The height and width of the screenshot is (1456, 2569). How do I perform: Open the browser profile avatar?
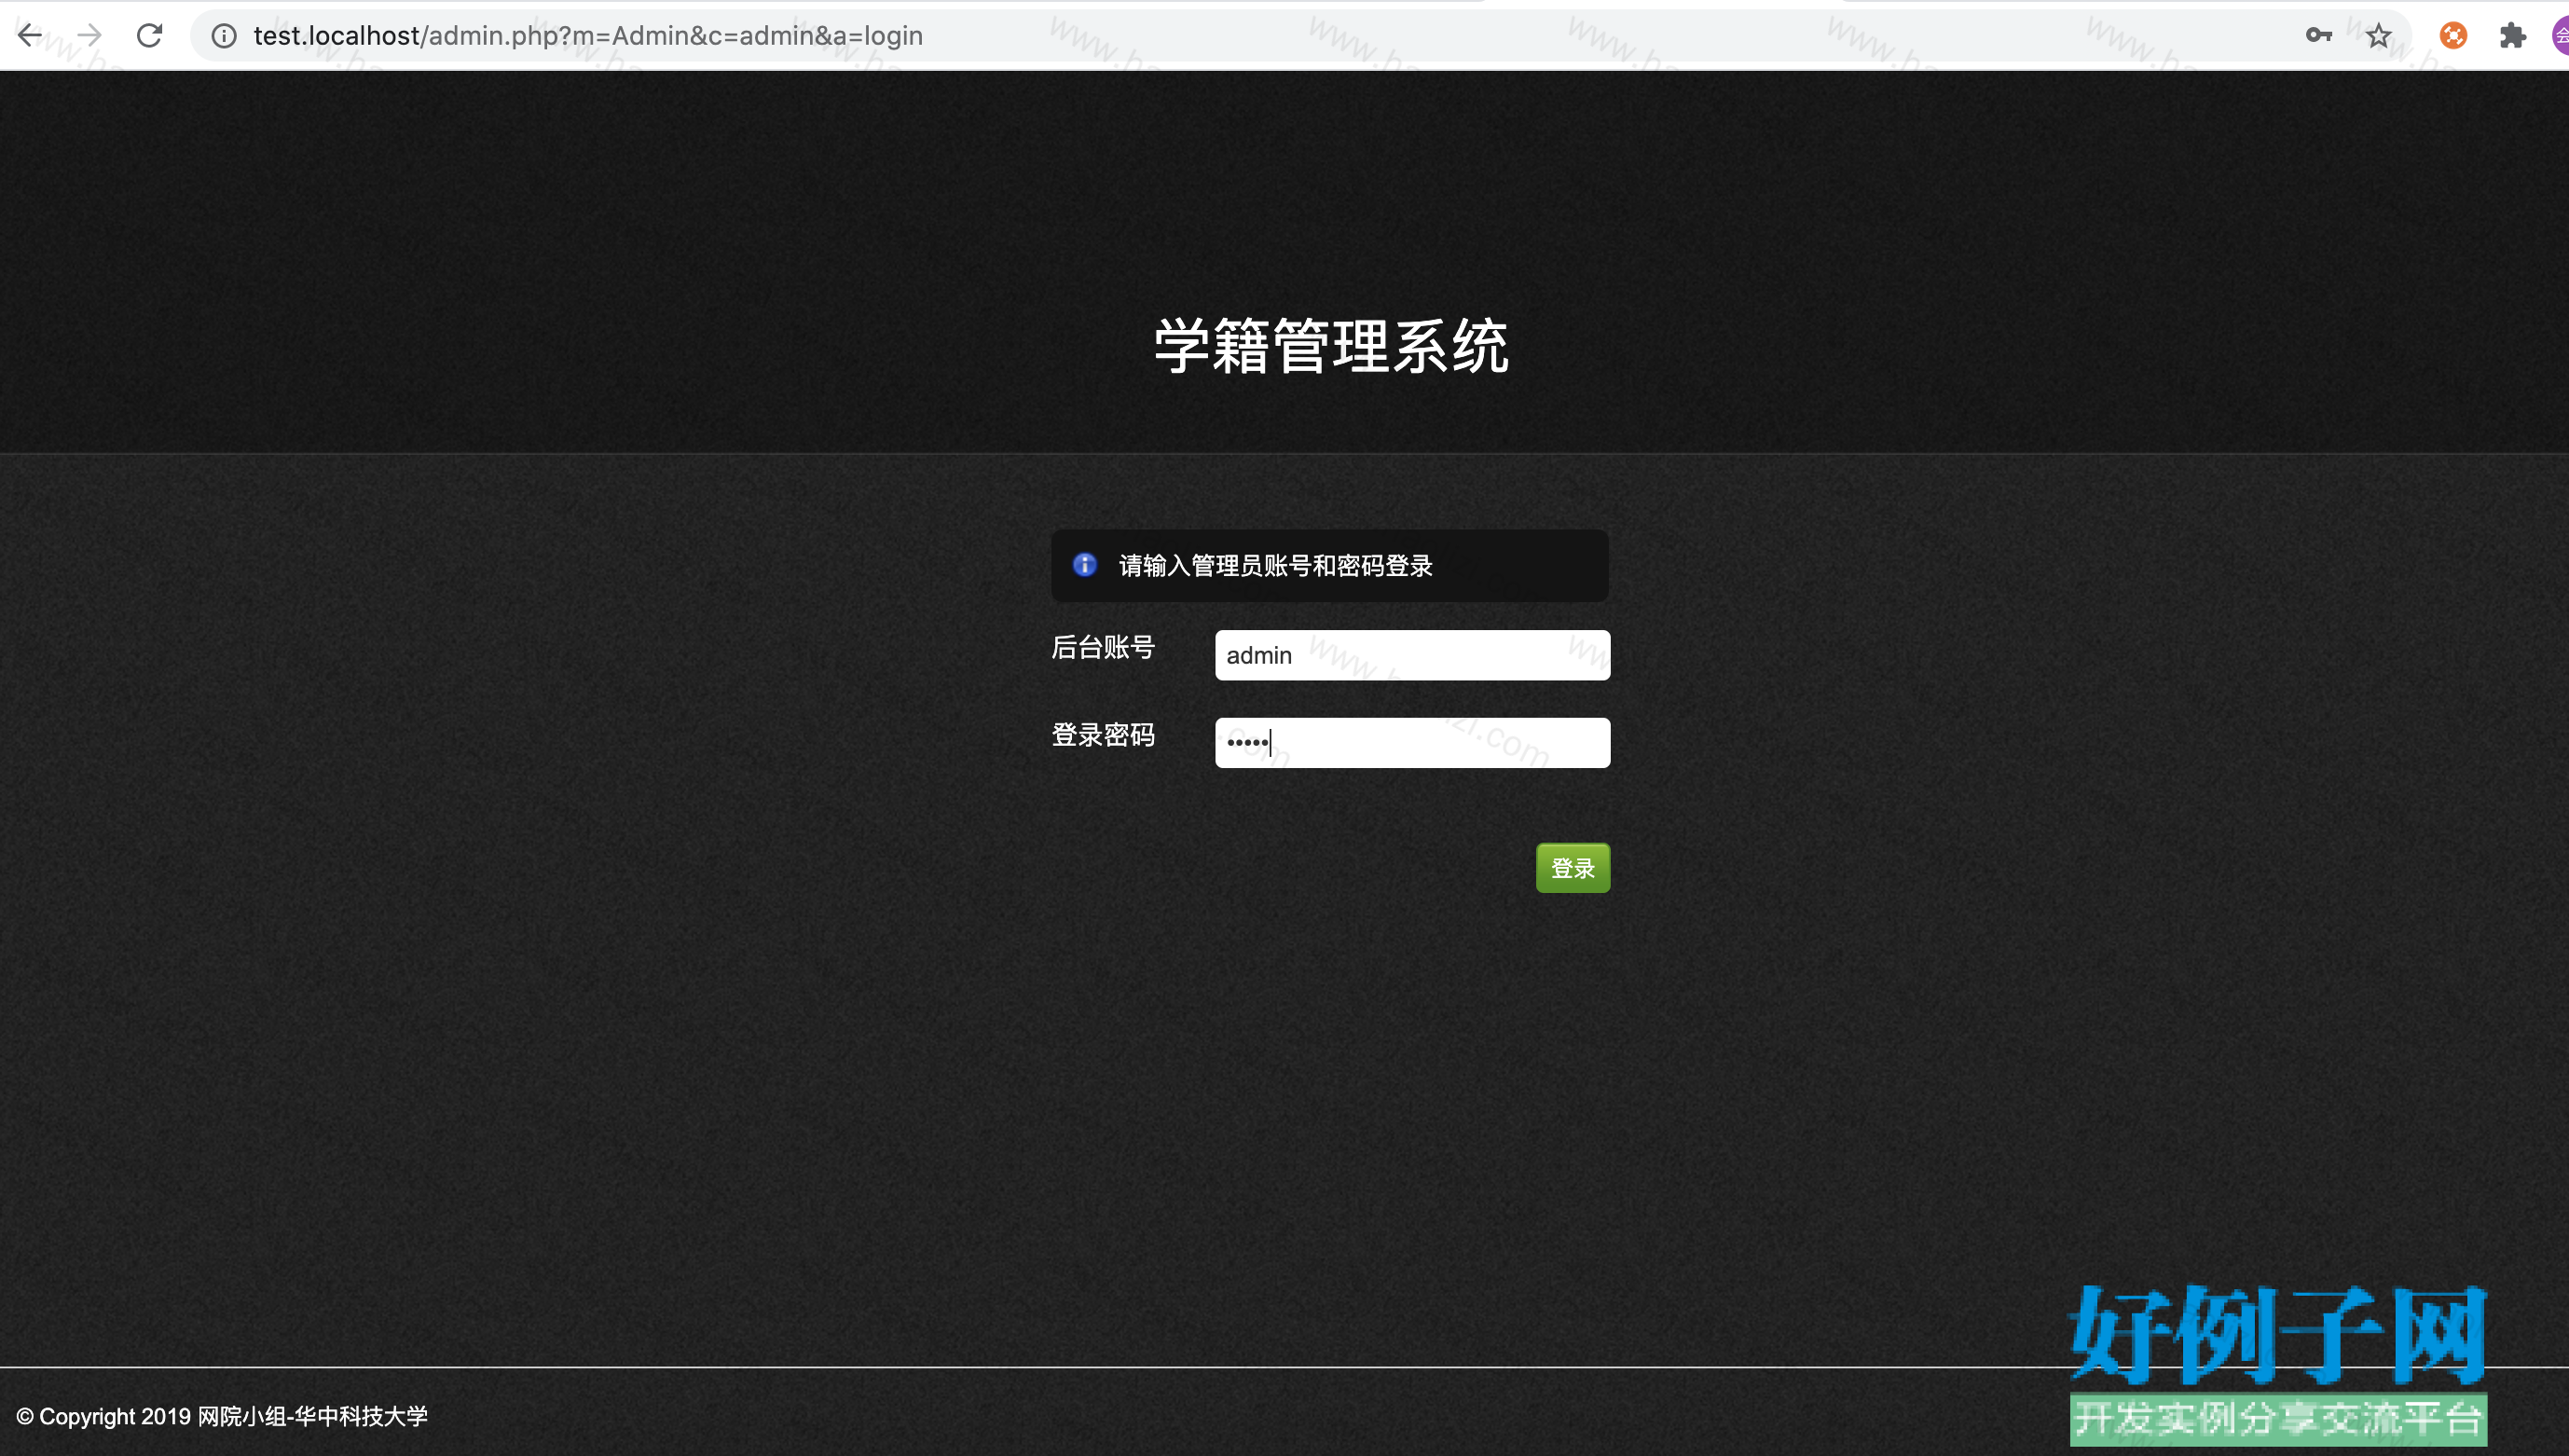click(x=2560, y=36)
